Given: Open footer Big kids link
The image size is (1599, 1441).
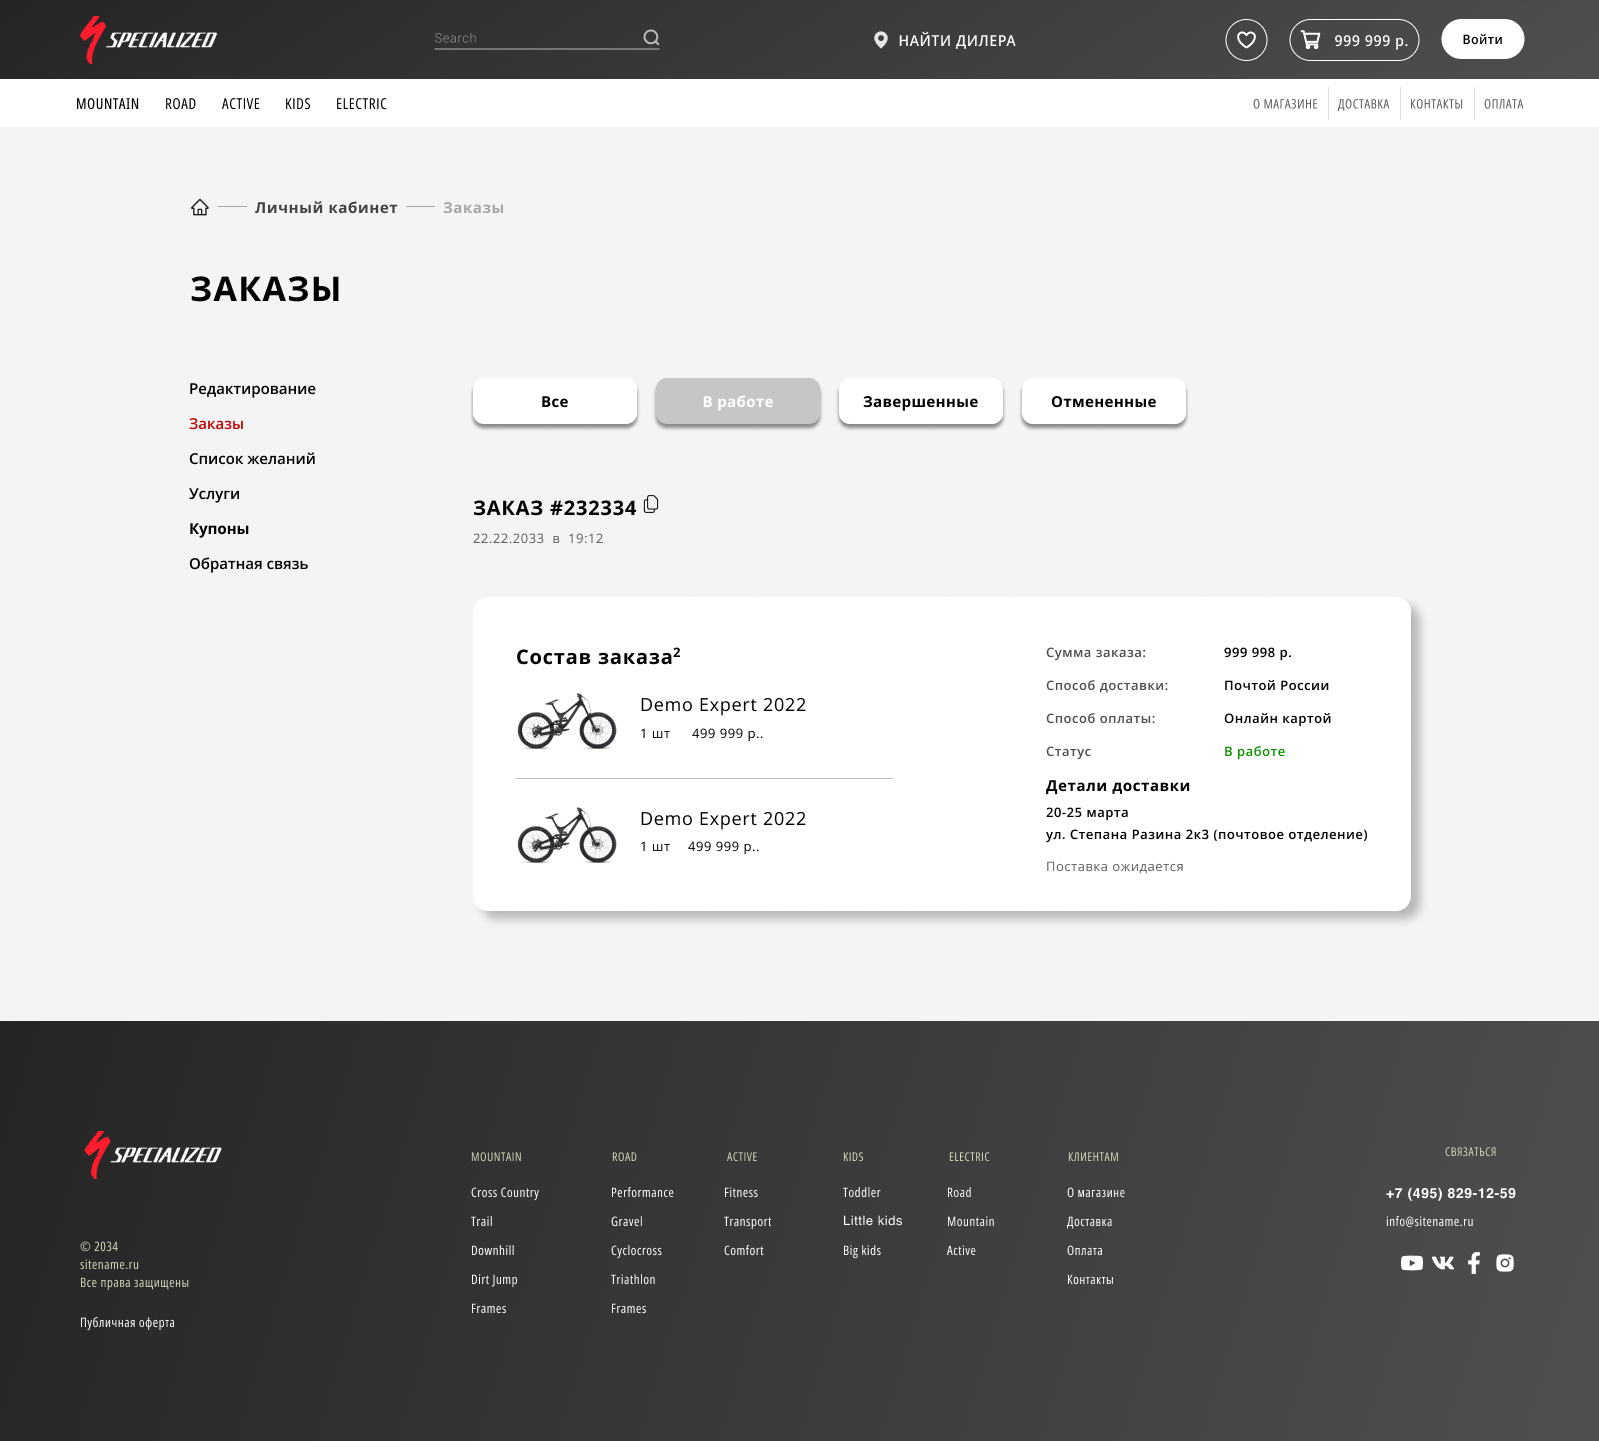Looking at the screenshot, I should [x=862, y=1251].
